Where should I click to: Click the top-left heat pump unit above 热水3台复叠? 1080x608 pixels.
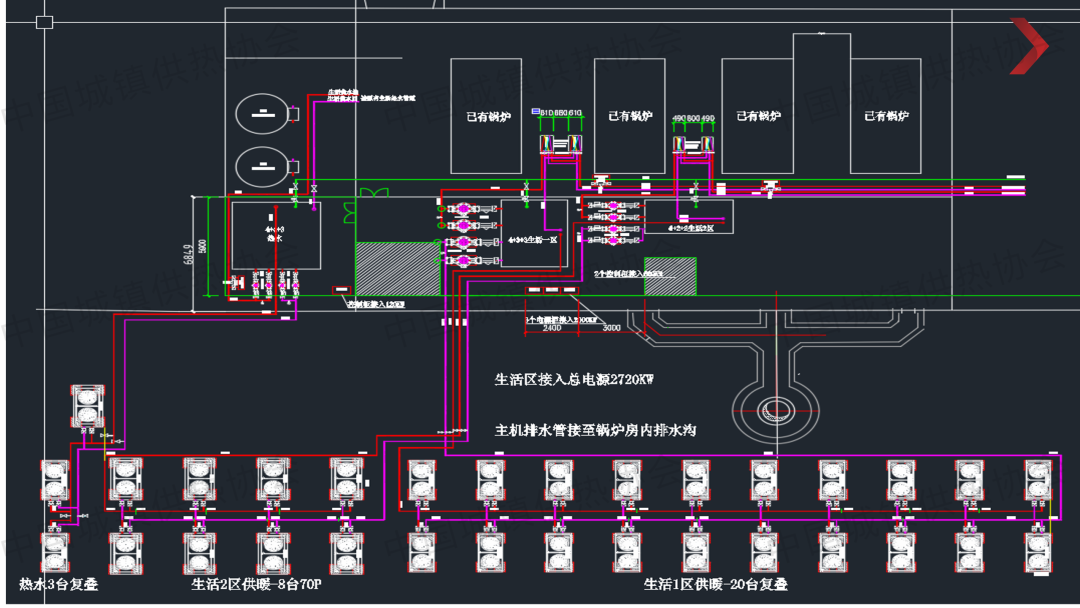[x=88, y=405]
